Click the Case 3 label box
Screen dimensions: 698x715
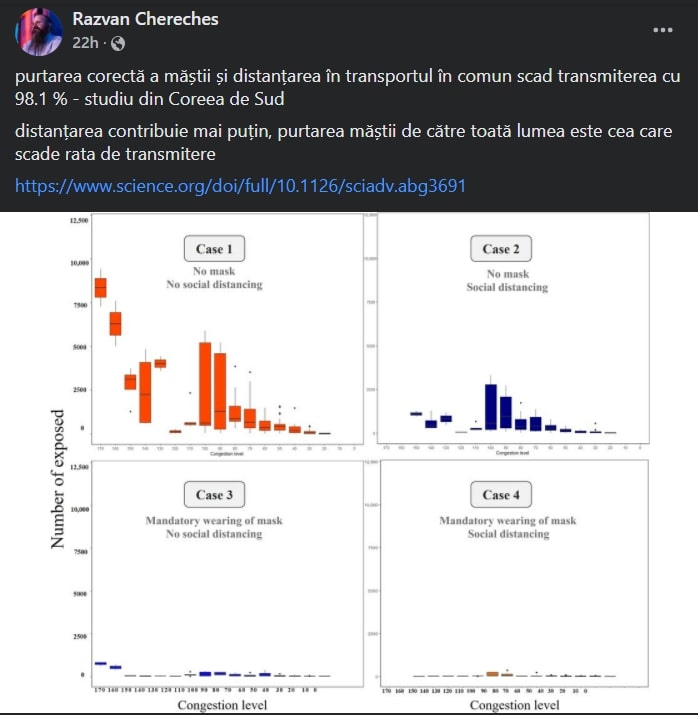pos(214,494)
